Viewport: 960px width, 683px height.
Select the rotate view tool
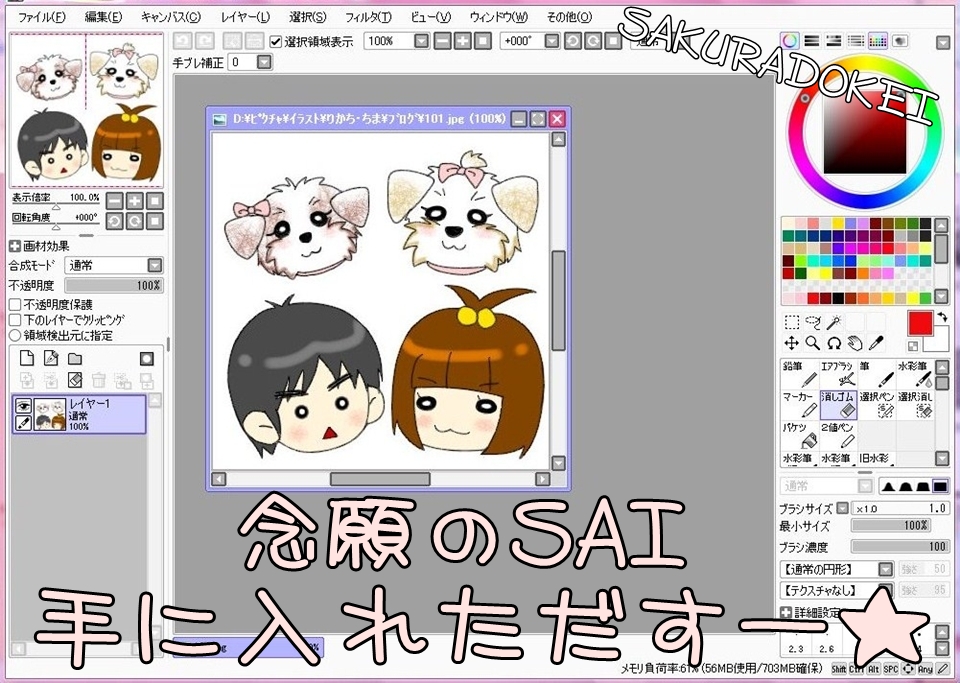coord(834,343)
